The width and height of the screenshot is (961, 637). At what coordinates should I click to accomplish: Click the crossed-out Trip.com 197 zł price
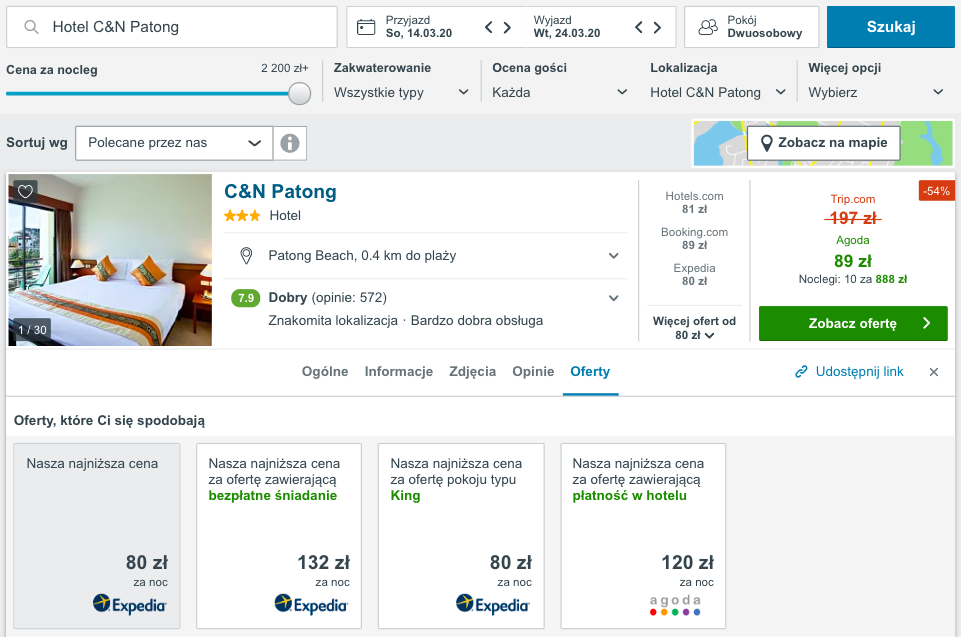[x=853, y=218]
